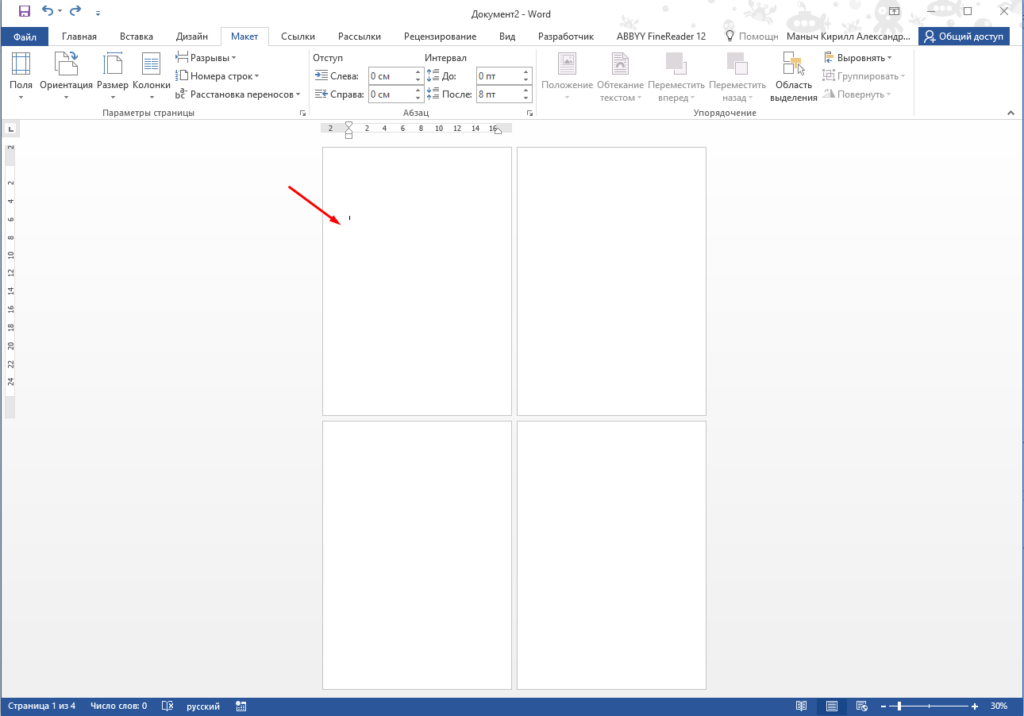Switch to the Вставка tab
Screen dimensions: 1024x716
pyautogui.click(x=136, y=37)
